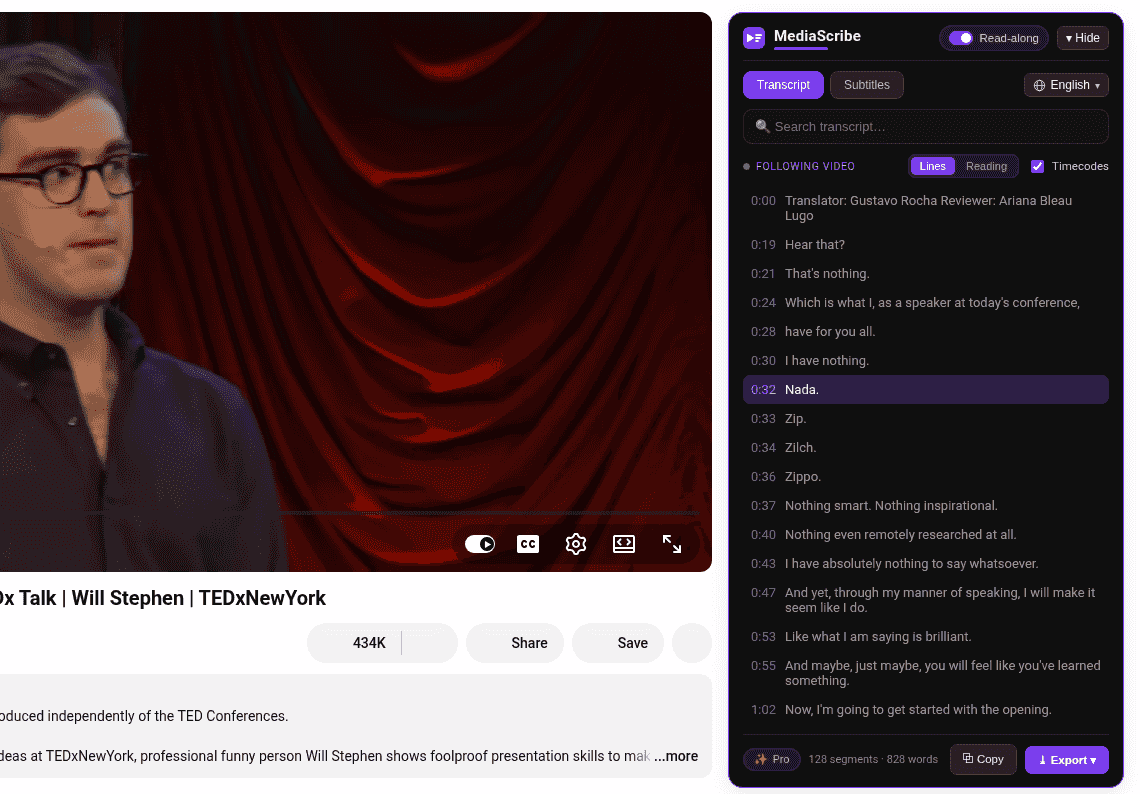Open the Pro upgrade badge
Image resolution: width=1140 pixels, height=794 pixels.
pos(771,759)
